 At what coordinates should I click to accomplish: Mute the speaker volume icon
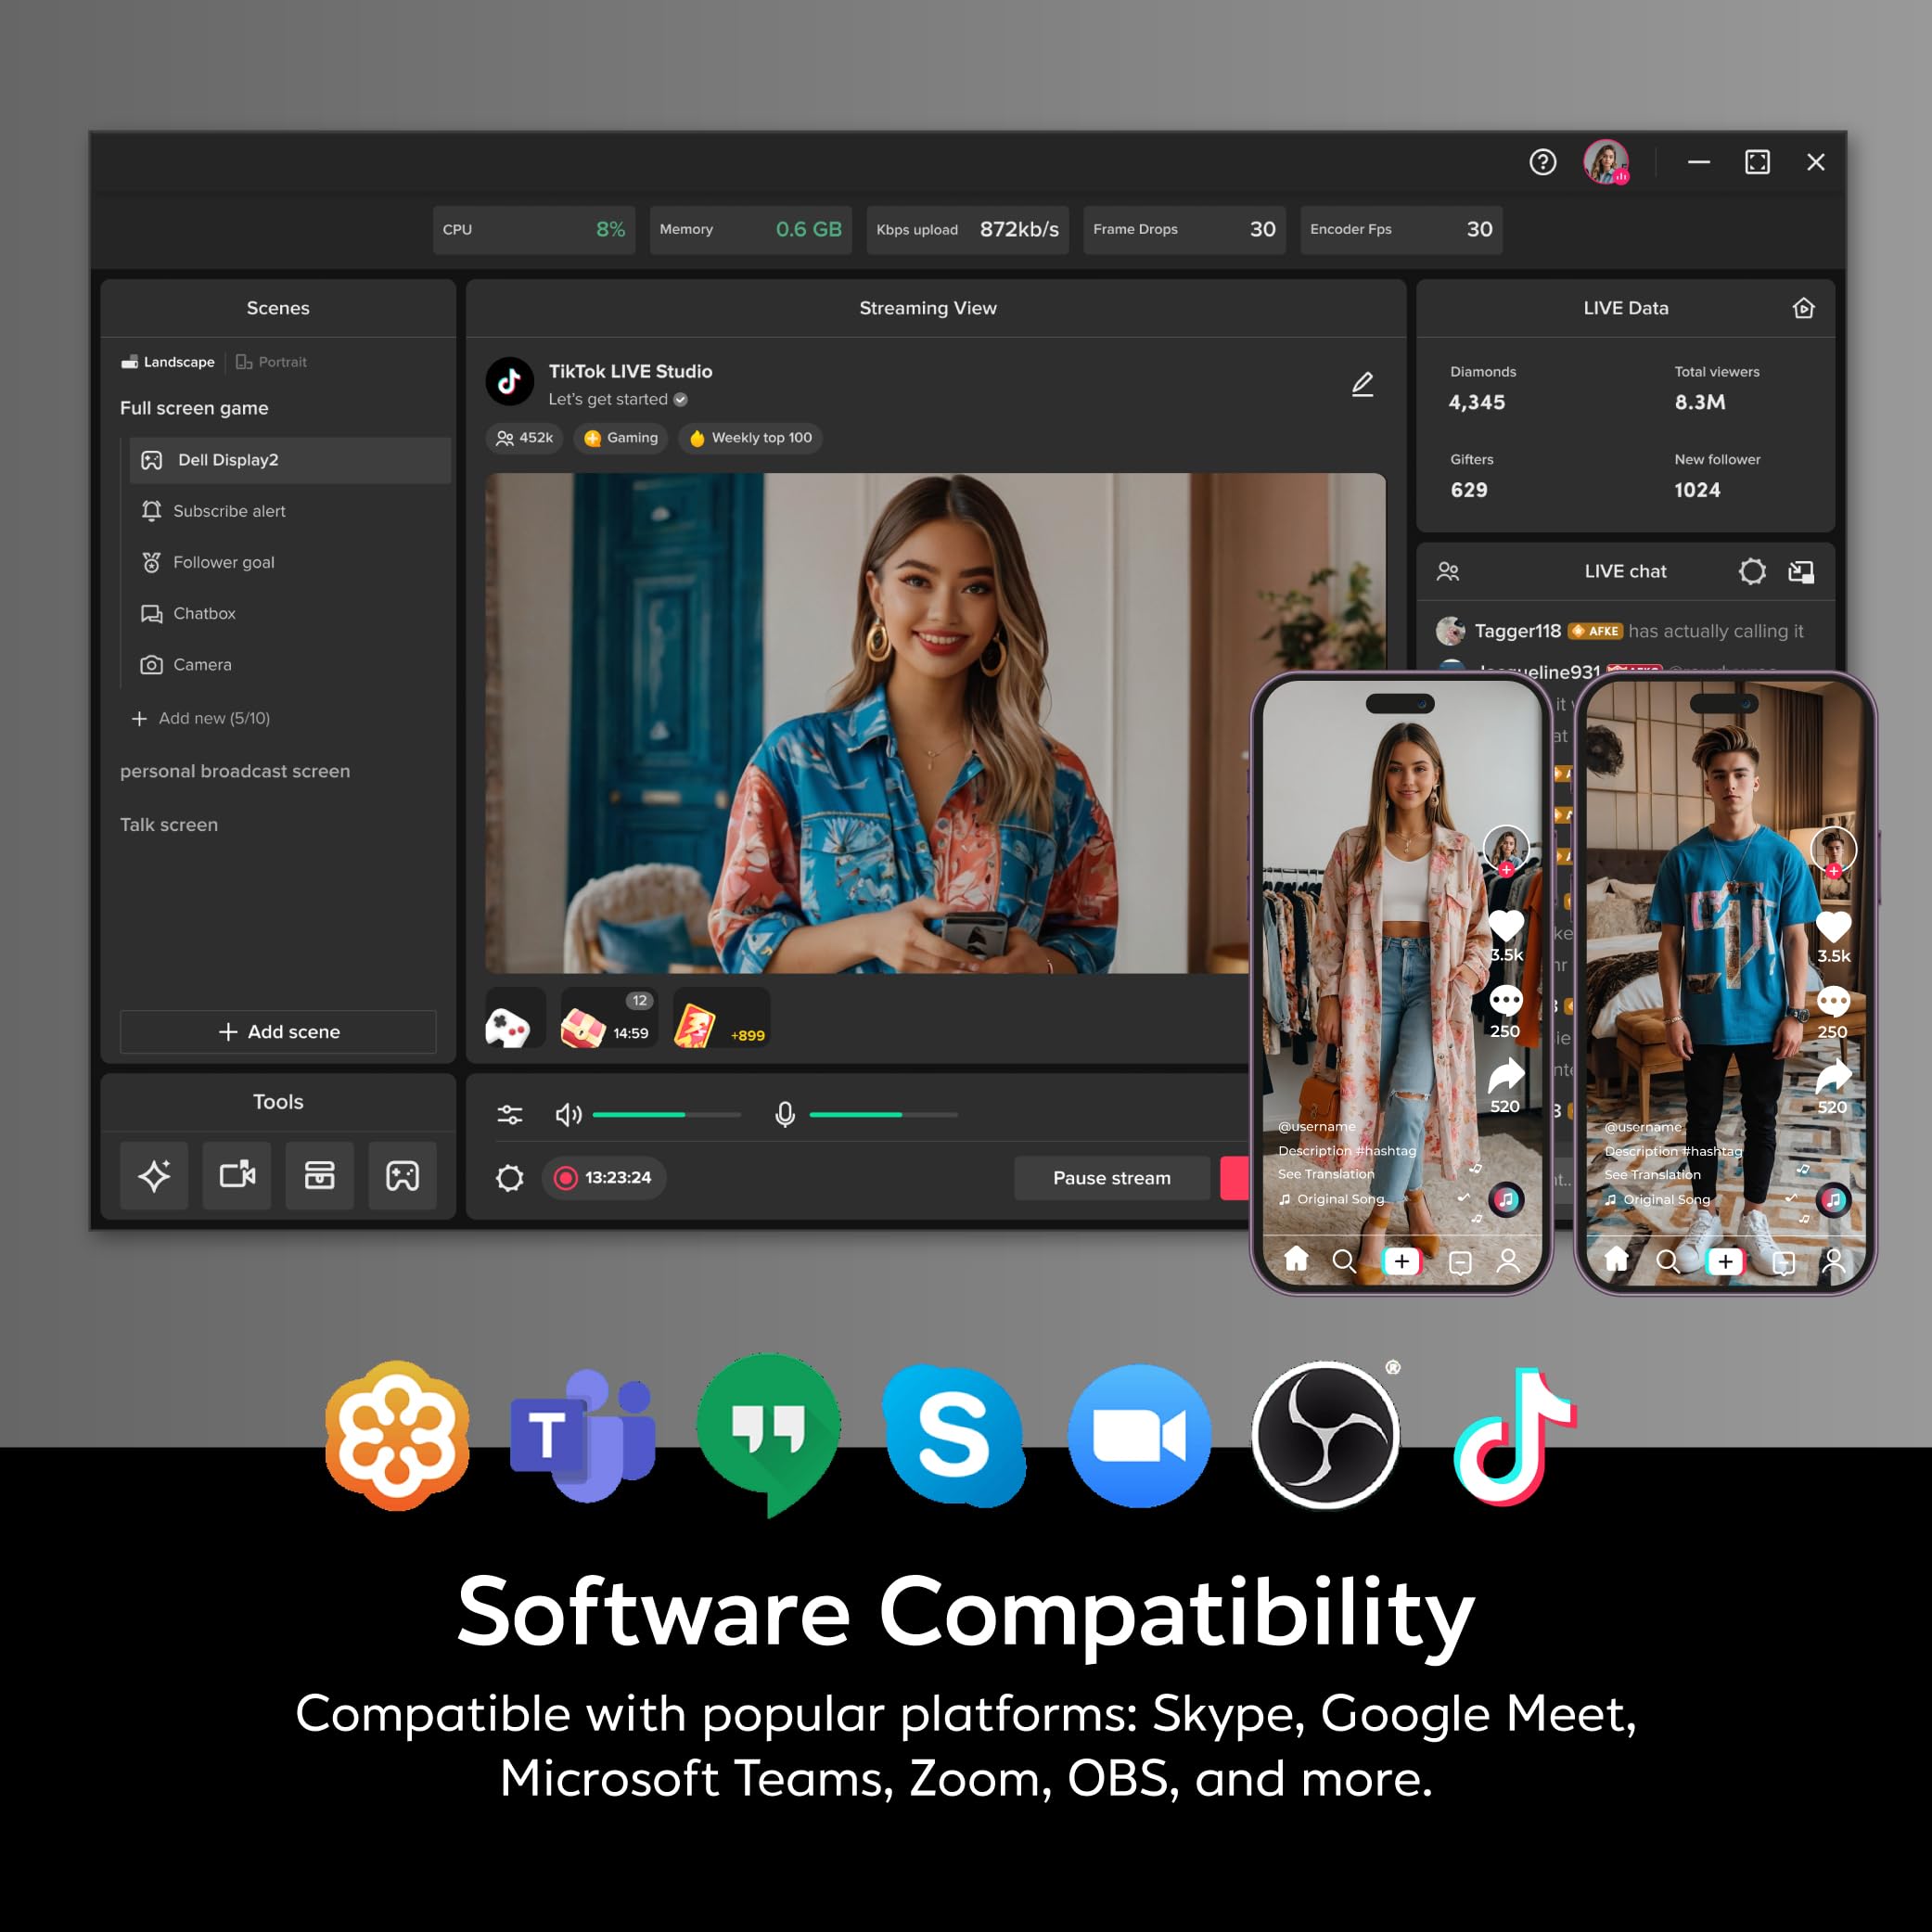coord(568,1114)
